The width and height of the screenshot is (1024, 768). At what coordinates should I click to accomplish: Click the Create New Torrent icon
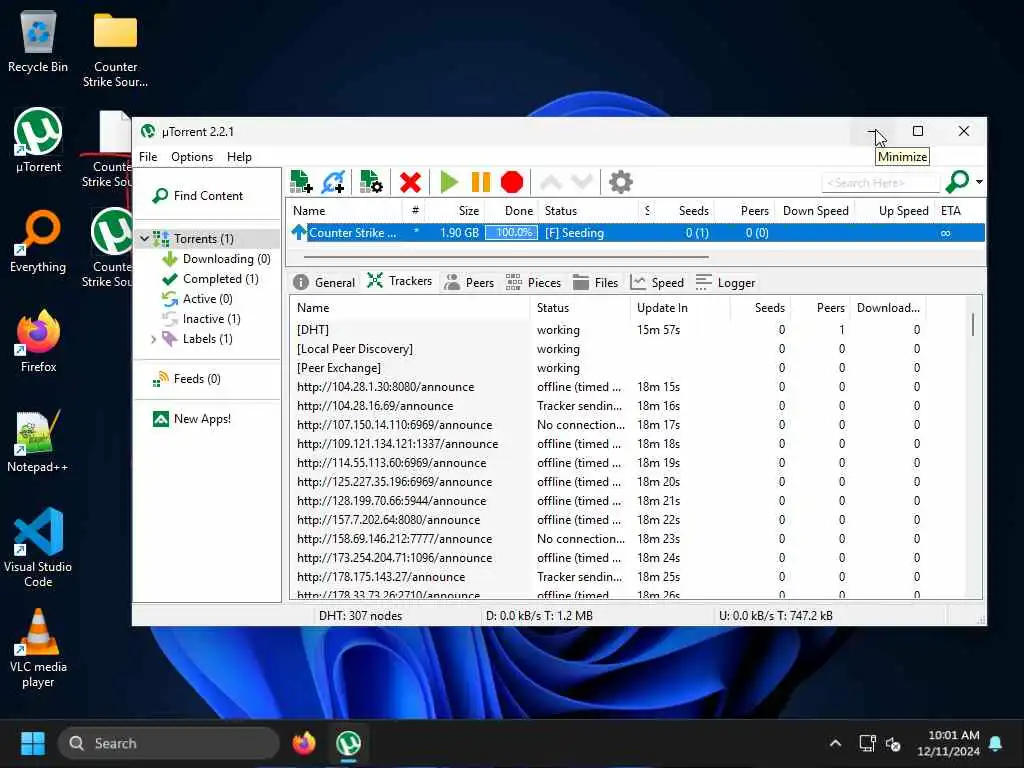point(371,182)
